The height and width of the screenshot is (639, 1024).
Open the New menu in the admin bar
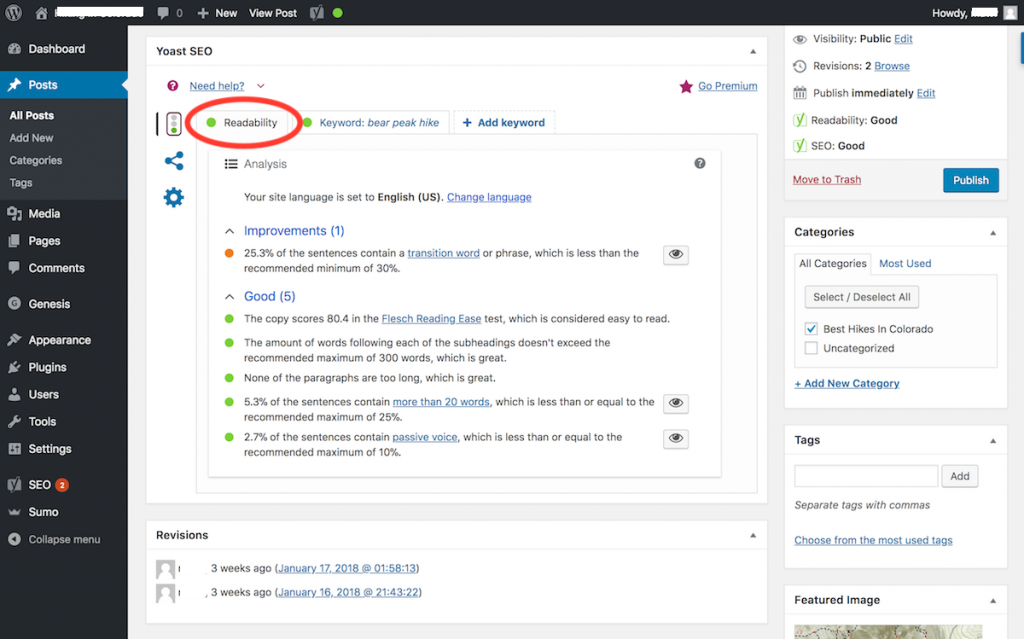(x=217, y=13)
